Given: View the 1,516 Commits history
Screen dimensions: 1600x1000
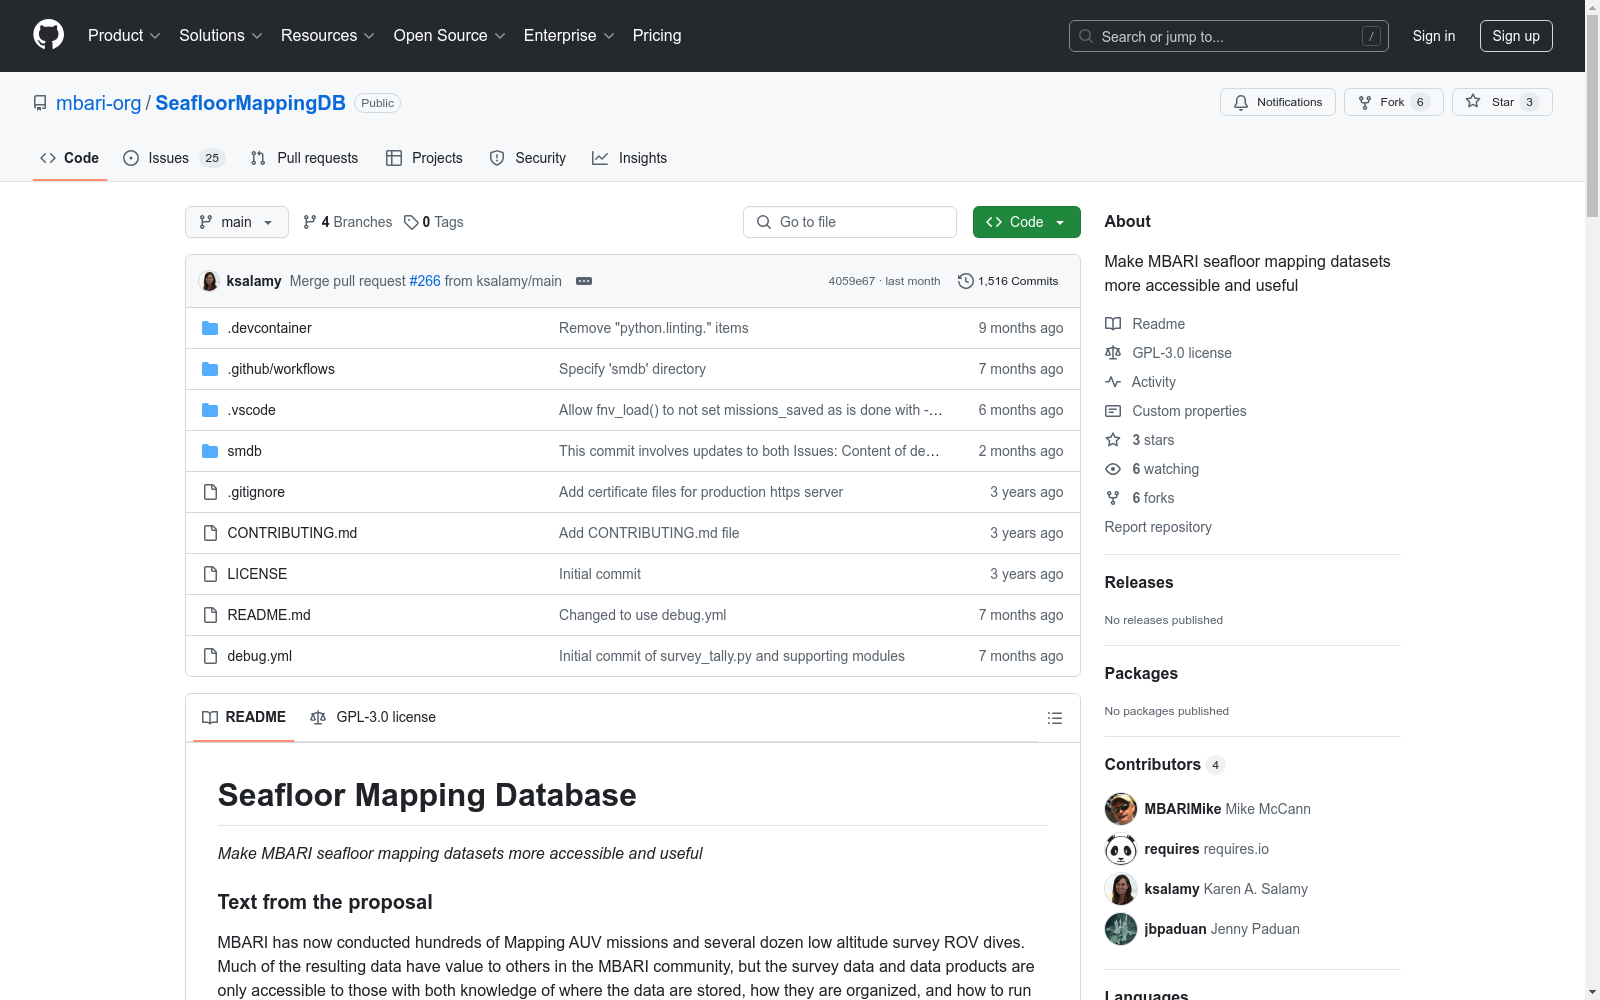Looking at the screenshot, I should [x=1008, y=281].
